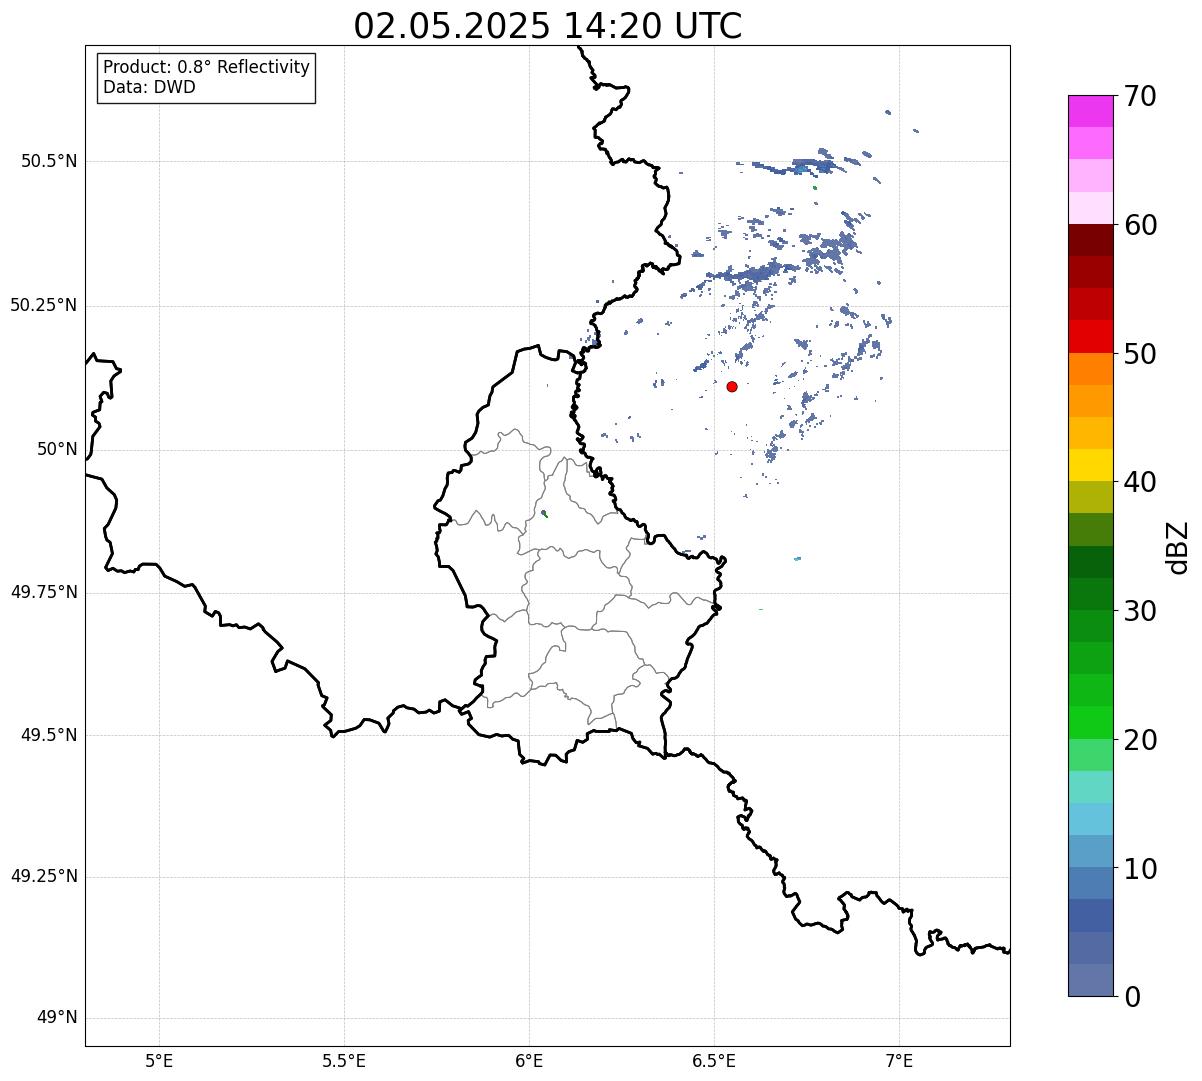Click the dBZ colorbar axis label
This screenshot has height=1081, width=1202.
point(1178,547)
